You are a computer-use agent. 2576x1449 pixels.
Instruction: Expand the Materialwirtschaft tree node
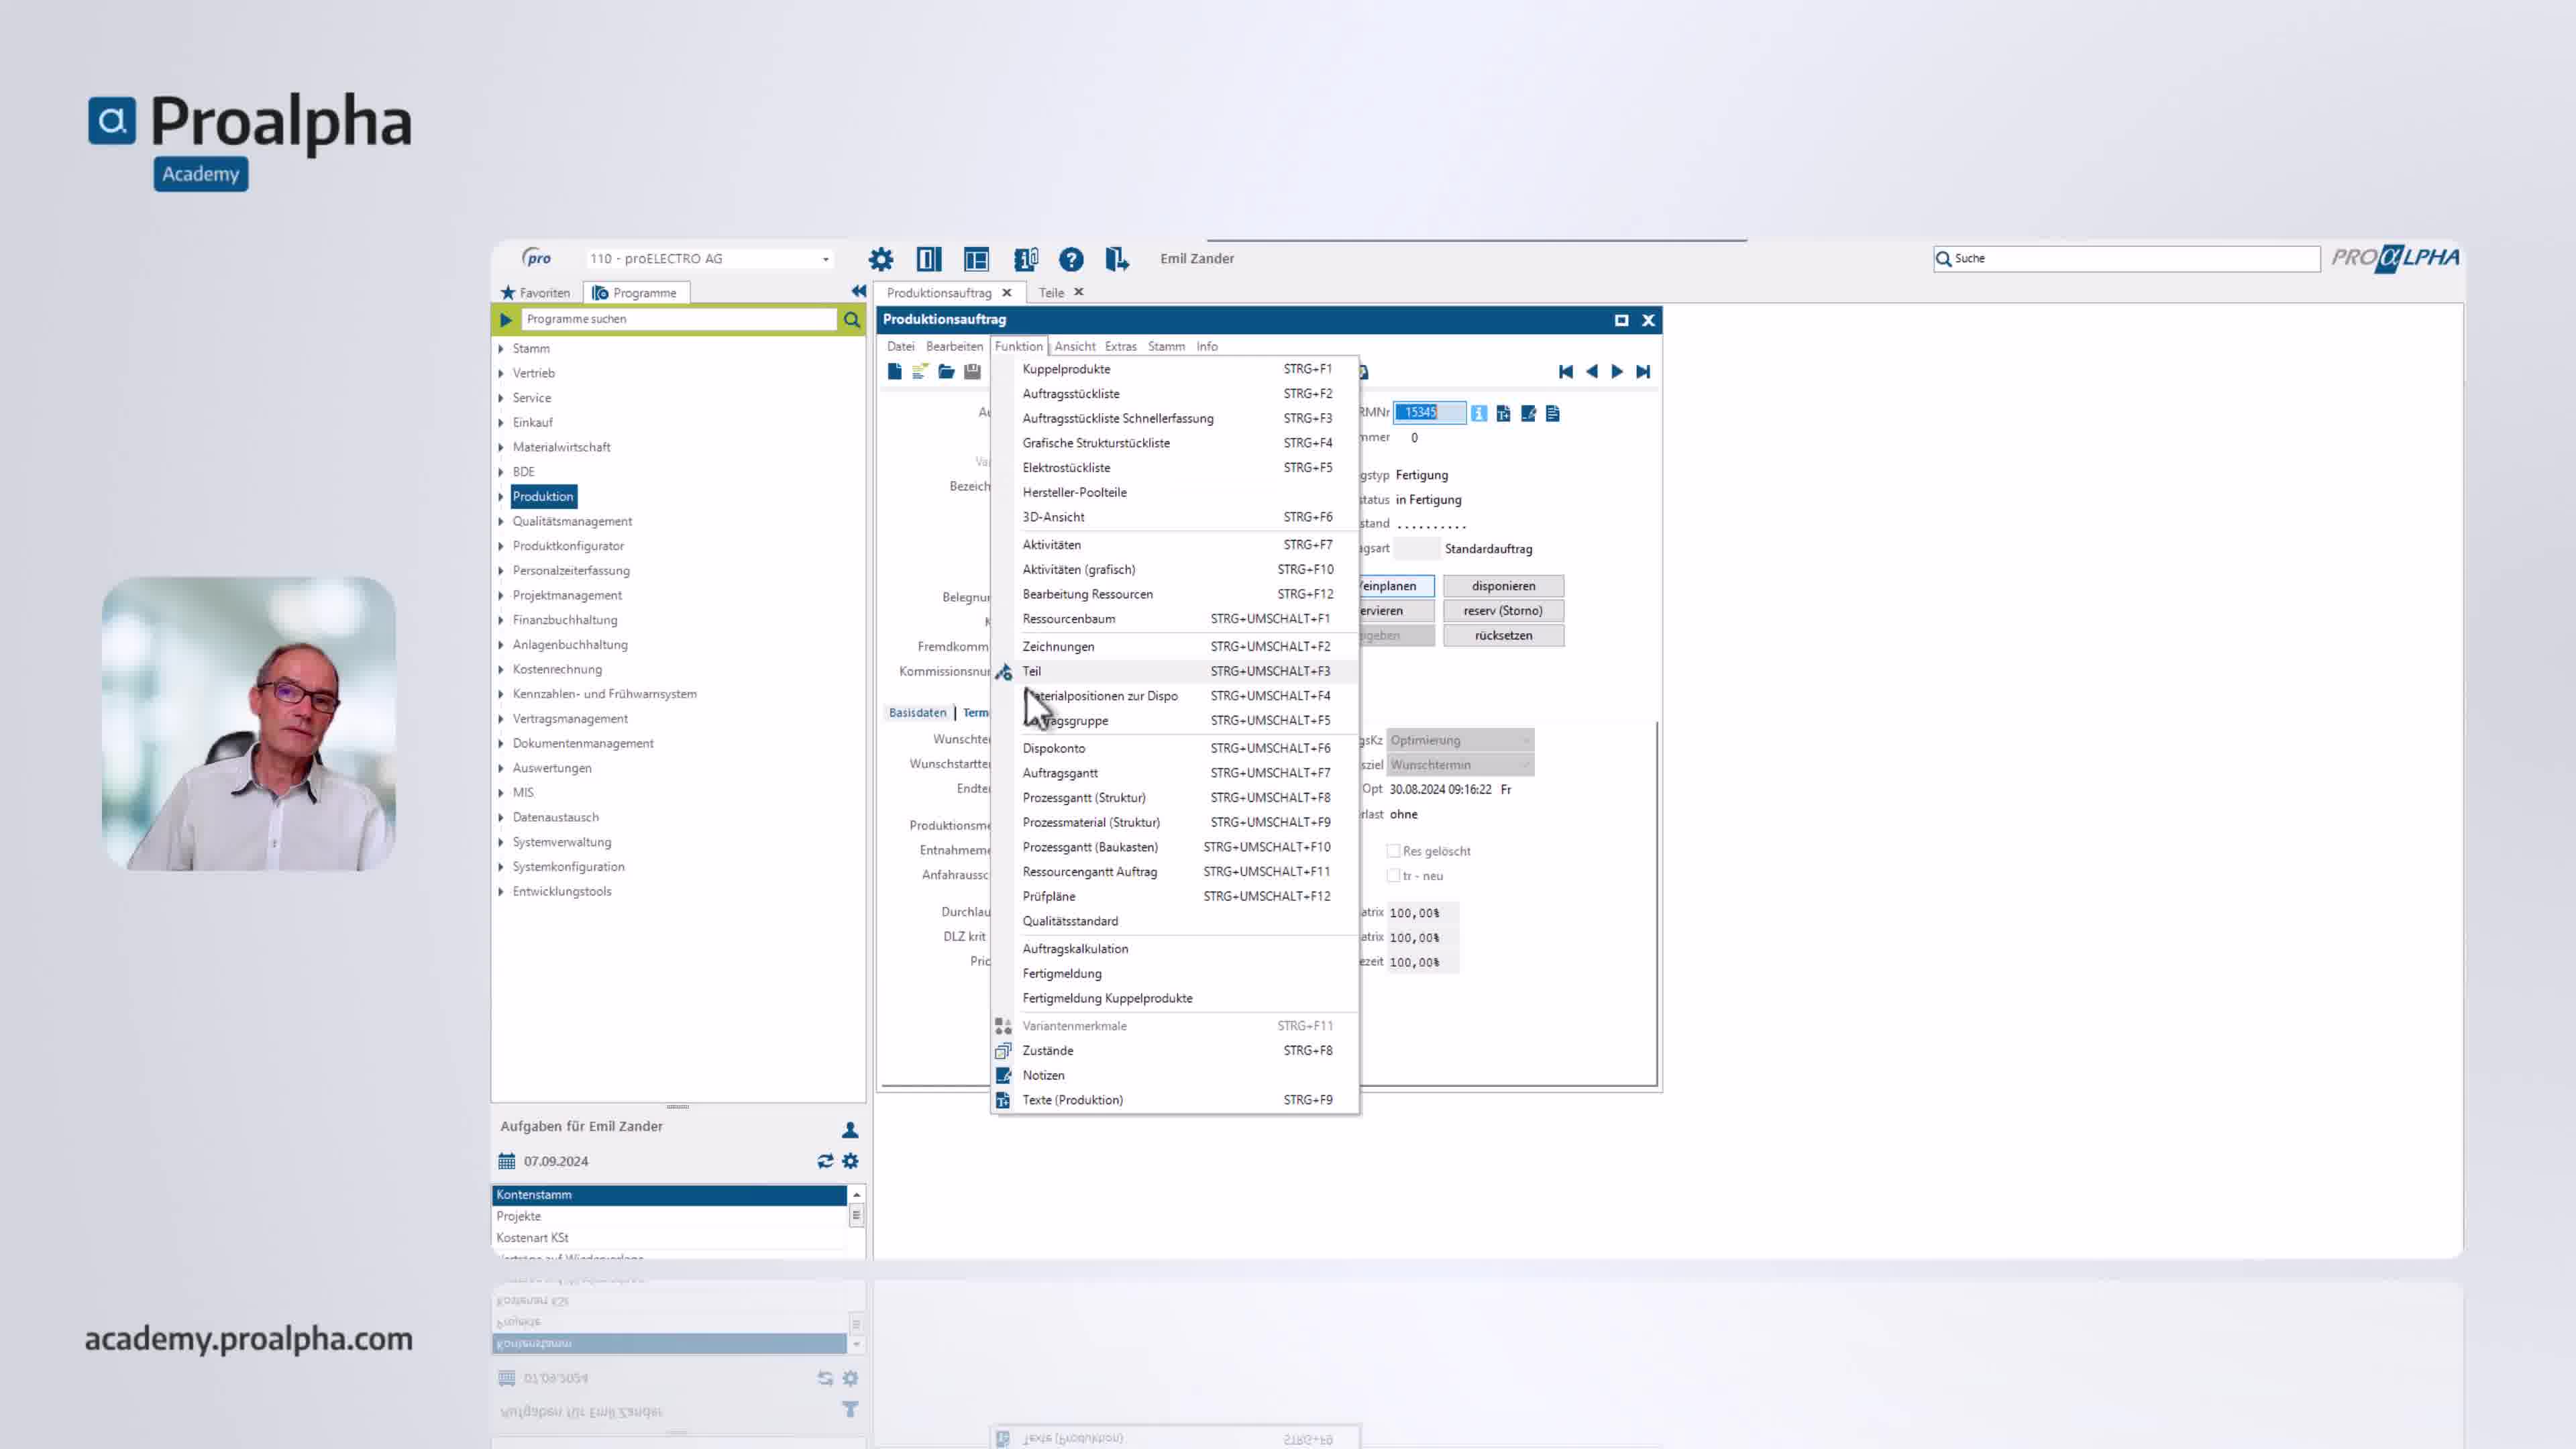pos(501,447)
